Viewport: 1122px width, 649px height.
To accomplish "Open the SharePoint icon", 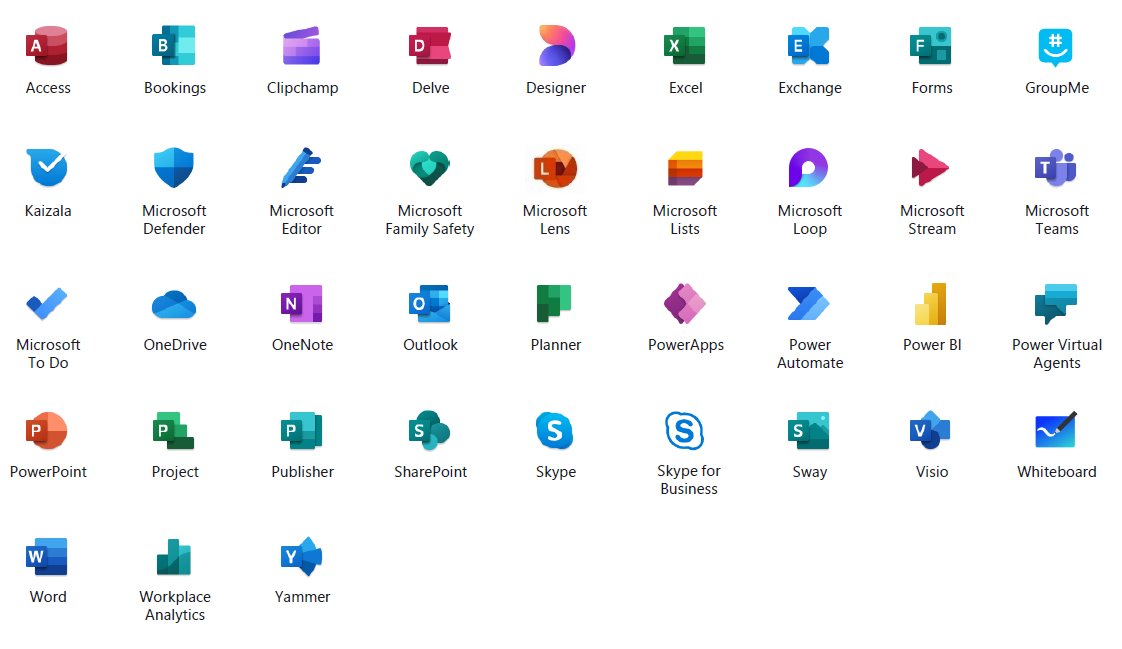I will [x=430, y=431].
